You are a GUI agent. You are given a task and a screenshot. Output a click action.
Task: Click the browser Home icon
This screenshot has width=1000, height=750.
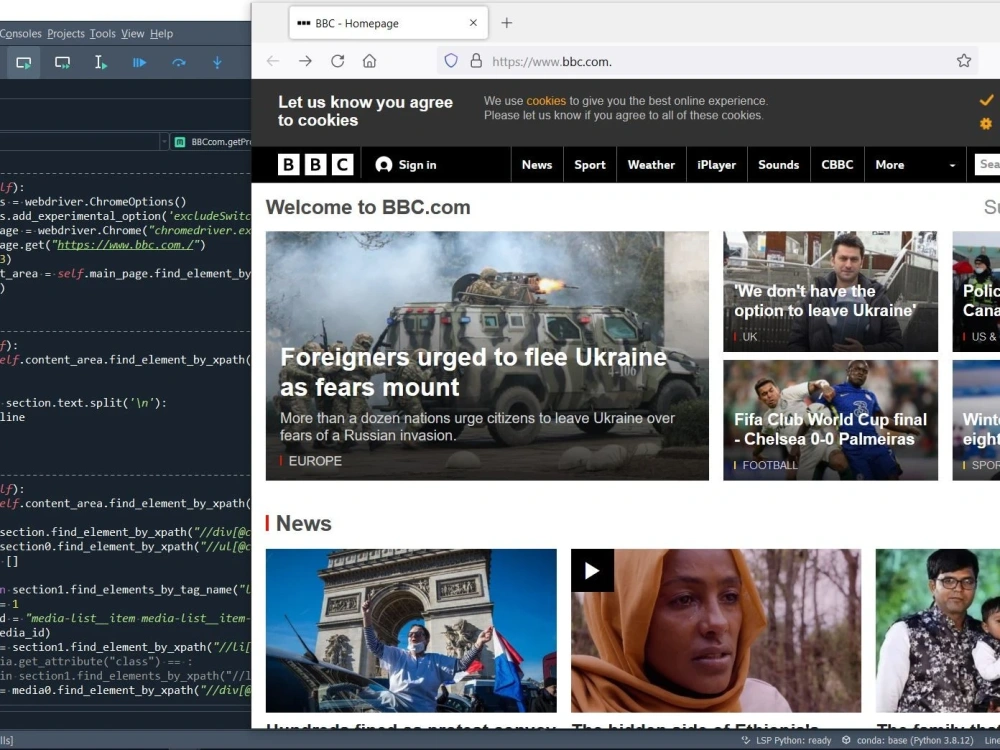pos(369,61)
